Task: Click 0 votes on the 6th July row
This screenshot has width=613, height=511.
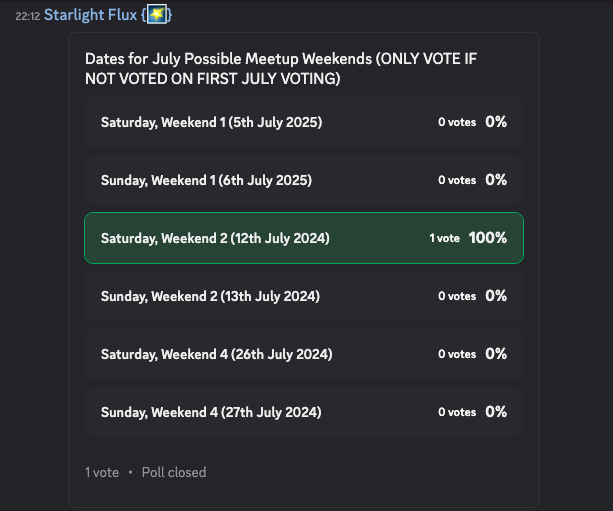Action: (x=457, y=180)
